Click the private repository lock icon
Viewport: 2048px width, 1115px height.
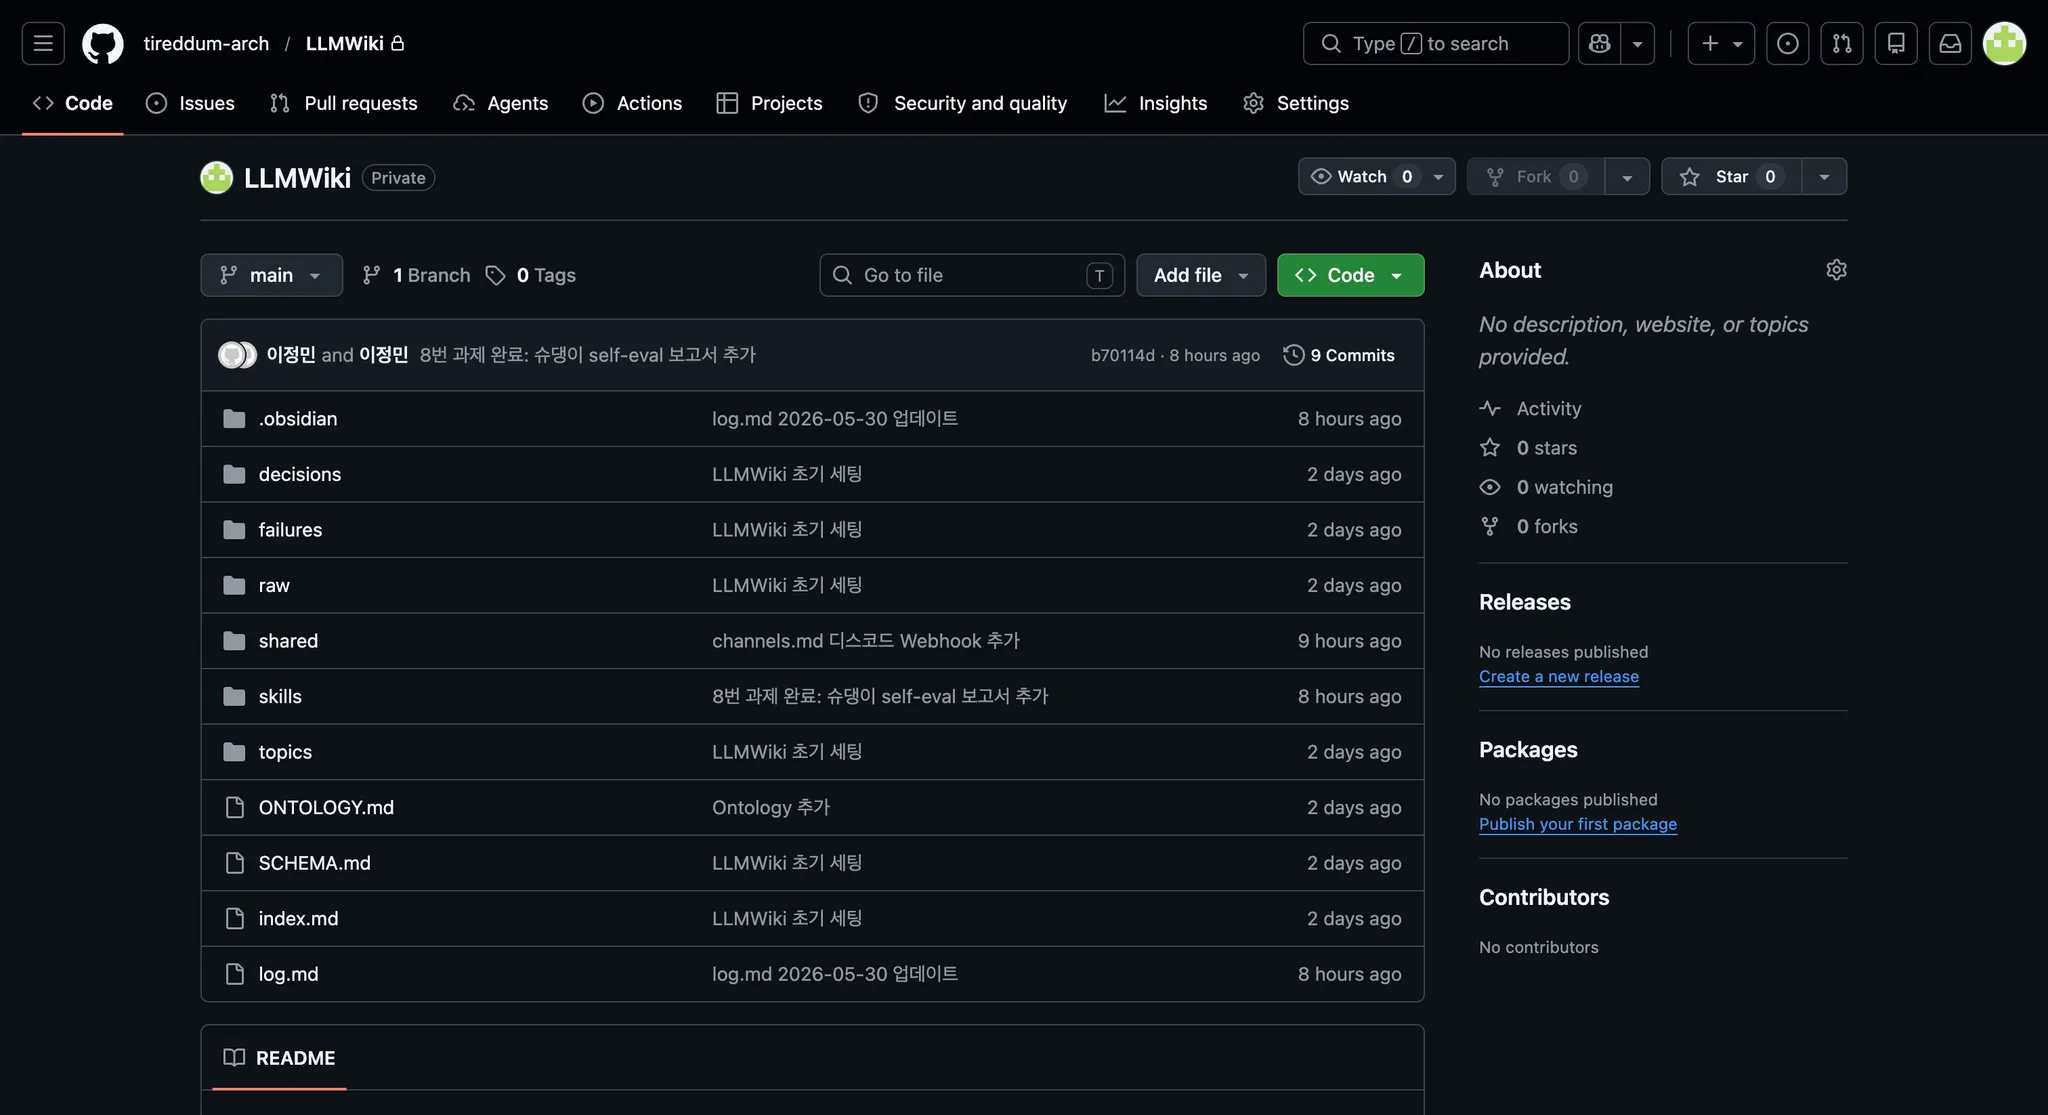[397, 43]
